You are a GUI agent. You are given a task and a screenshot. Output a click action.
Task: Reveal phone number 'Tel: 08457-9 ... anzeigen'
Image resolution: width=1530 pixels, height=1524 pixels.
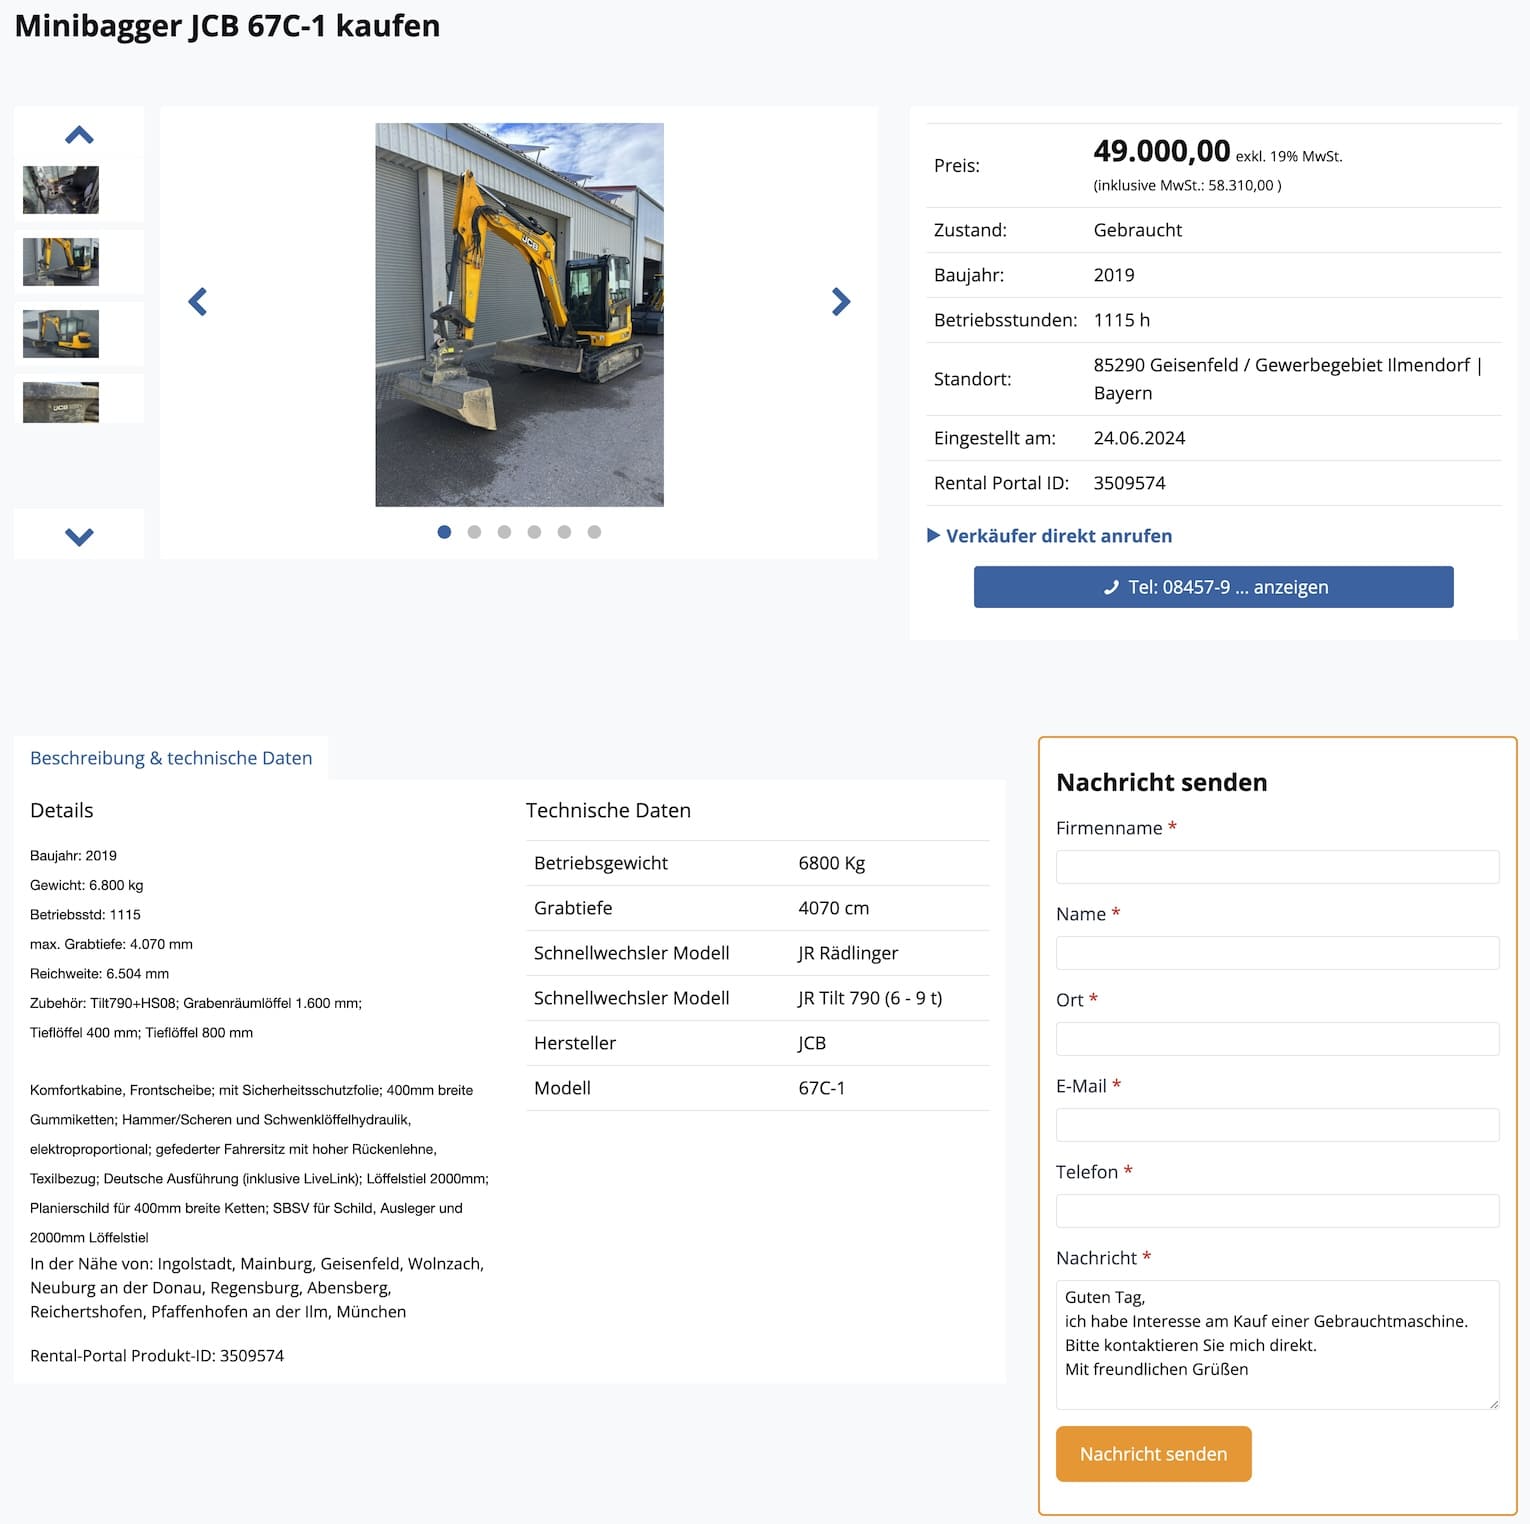1213,587
